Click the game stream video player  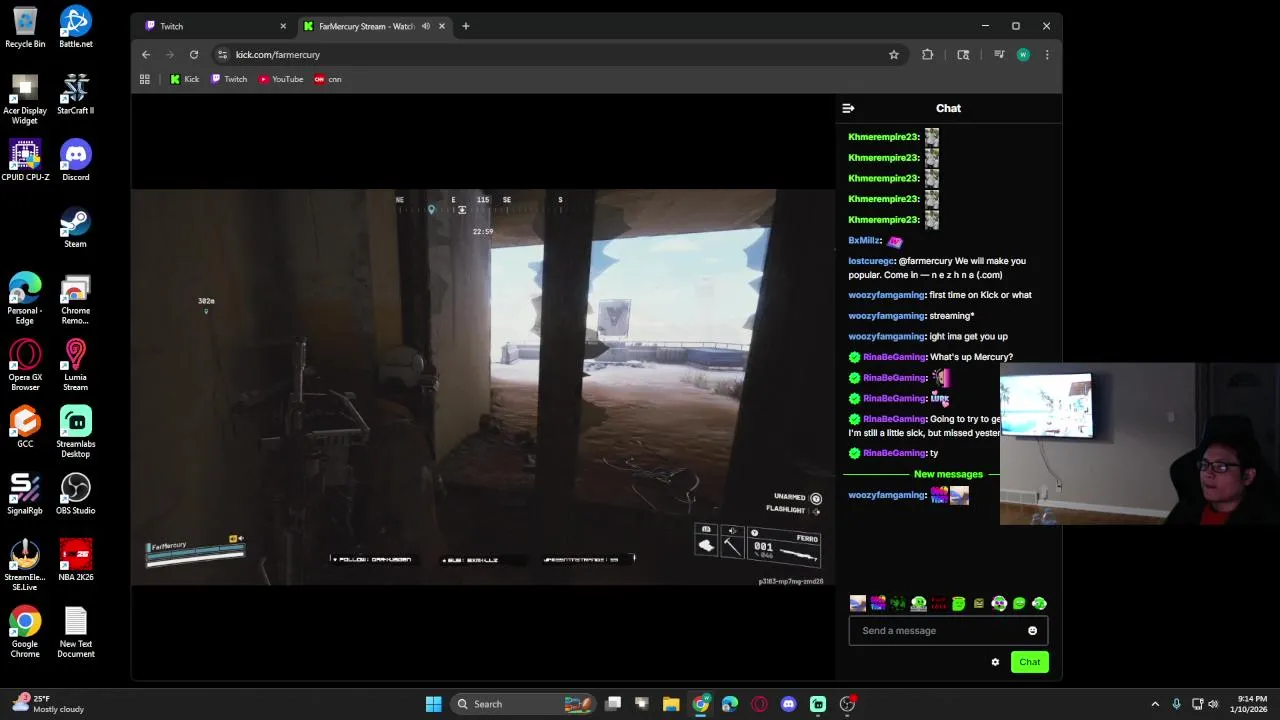pos(483,387)
